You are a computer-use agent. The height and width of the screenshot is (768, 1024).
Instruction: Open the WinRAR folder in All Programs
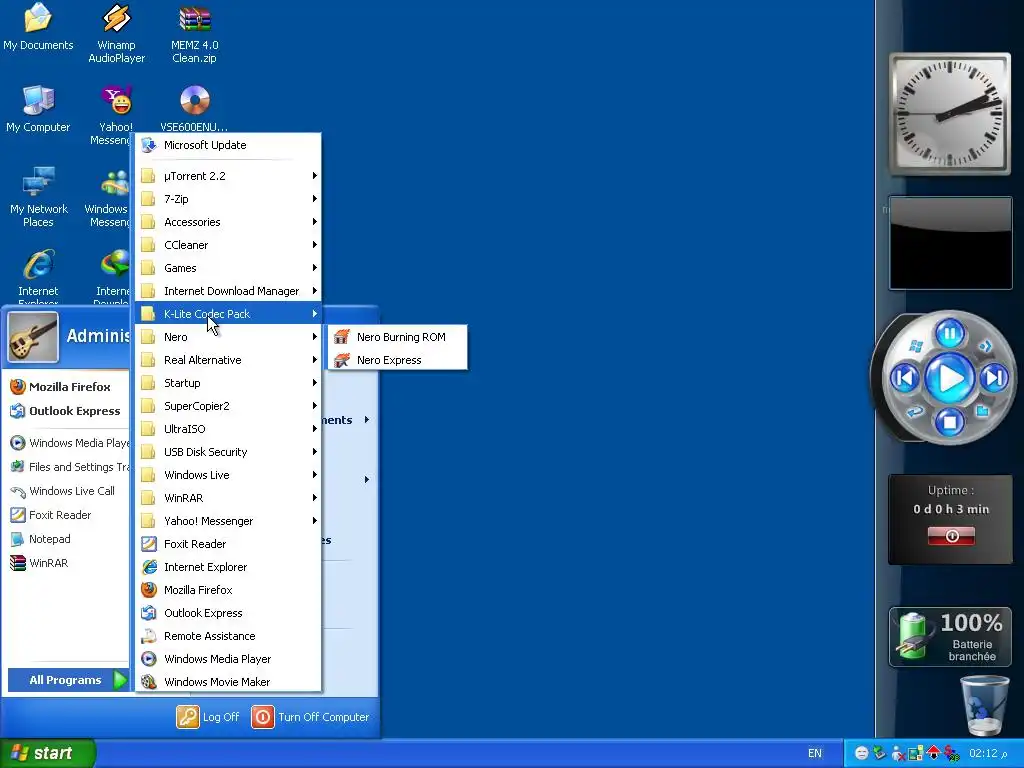[x=229, y=498]
